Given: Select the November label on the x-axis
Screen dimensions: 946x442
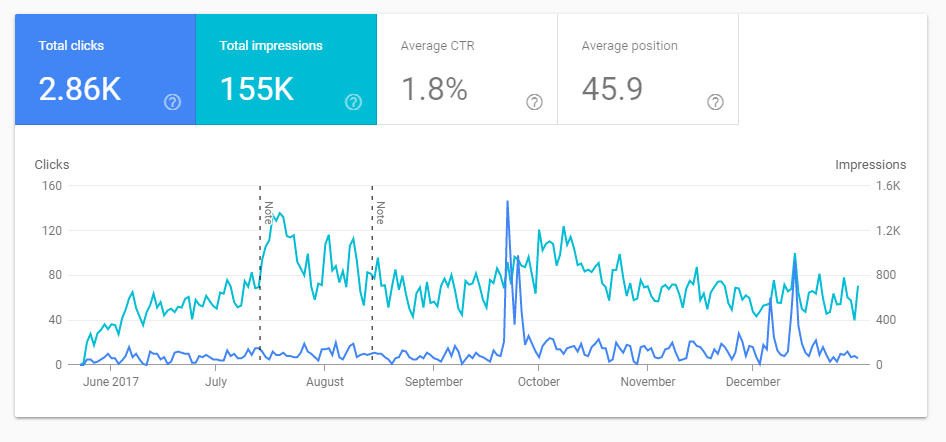Looking at the screenshot, I should pos(647,382).
